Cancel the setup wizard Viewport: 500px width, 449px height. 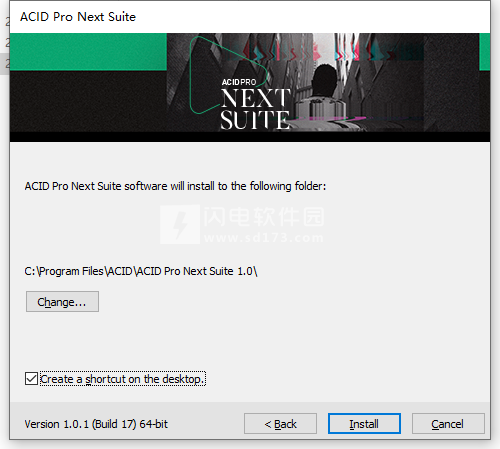click(x=448, y=424)
